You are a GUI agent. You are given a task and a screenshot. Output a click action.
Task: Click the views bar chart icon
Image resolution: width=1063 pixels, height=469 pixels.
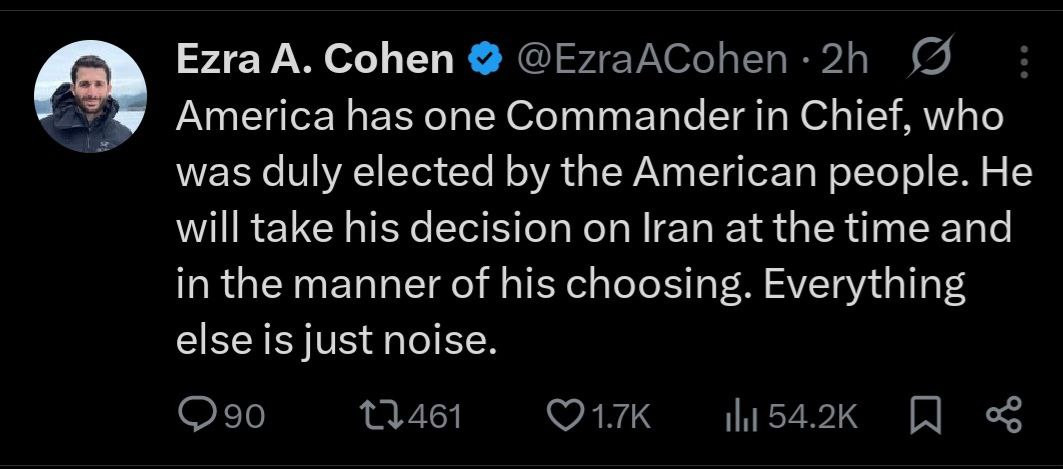tap(738, 415)
